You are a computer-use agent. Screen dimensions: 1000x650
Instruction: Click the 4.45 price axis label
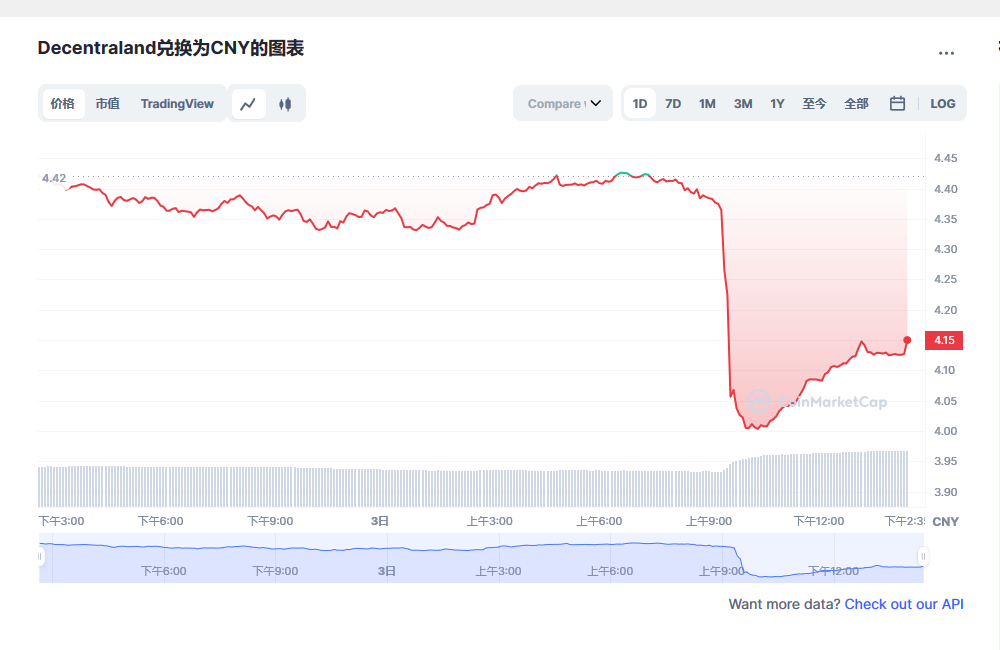[945, 158]
